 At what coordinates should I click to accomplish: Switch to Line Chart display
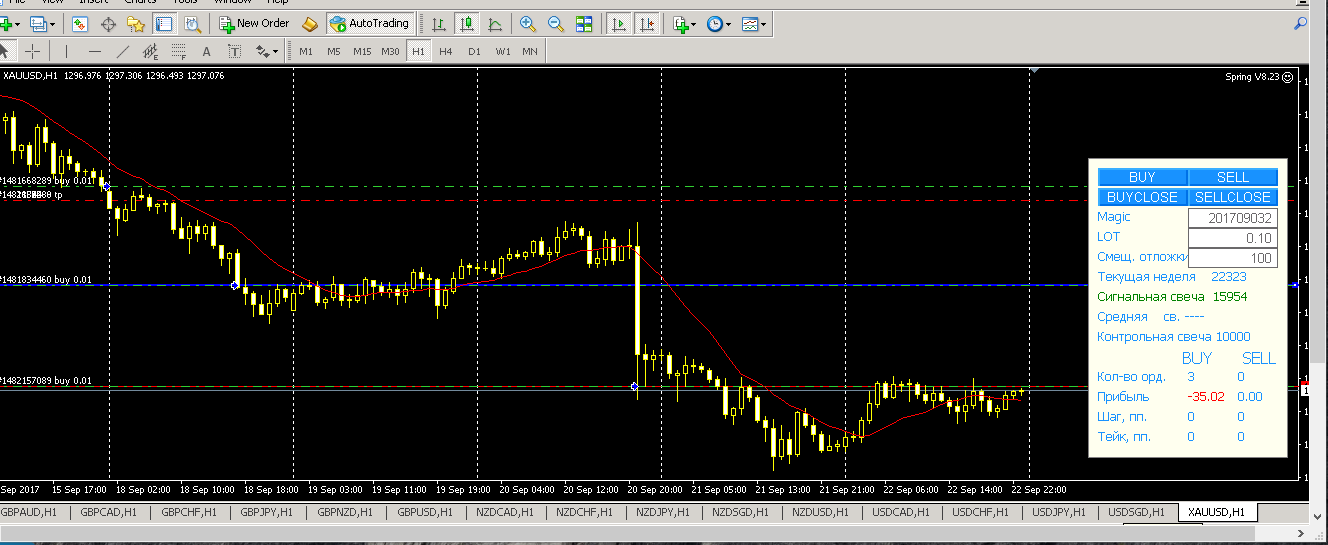pos(495,23)
